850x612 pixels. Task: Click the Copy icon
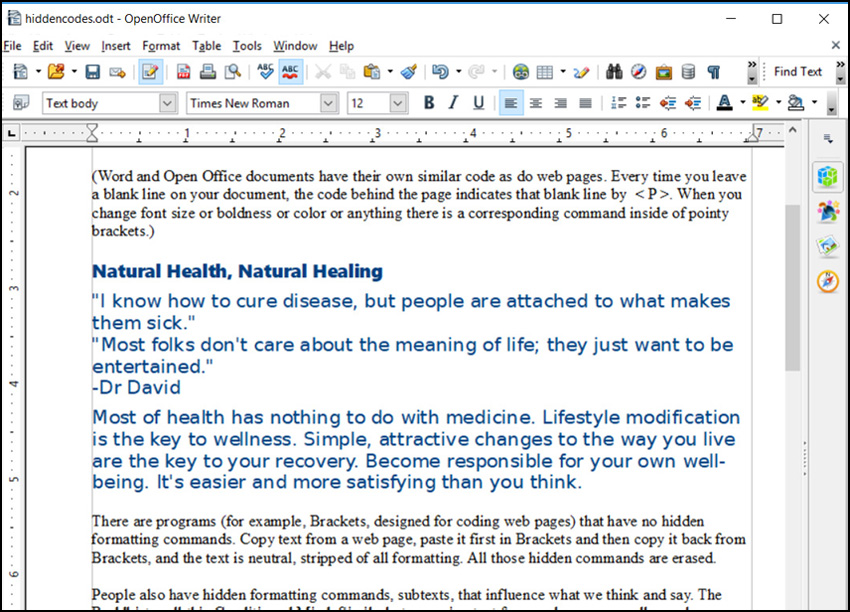[347, 72]
